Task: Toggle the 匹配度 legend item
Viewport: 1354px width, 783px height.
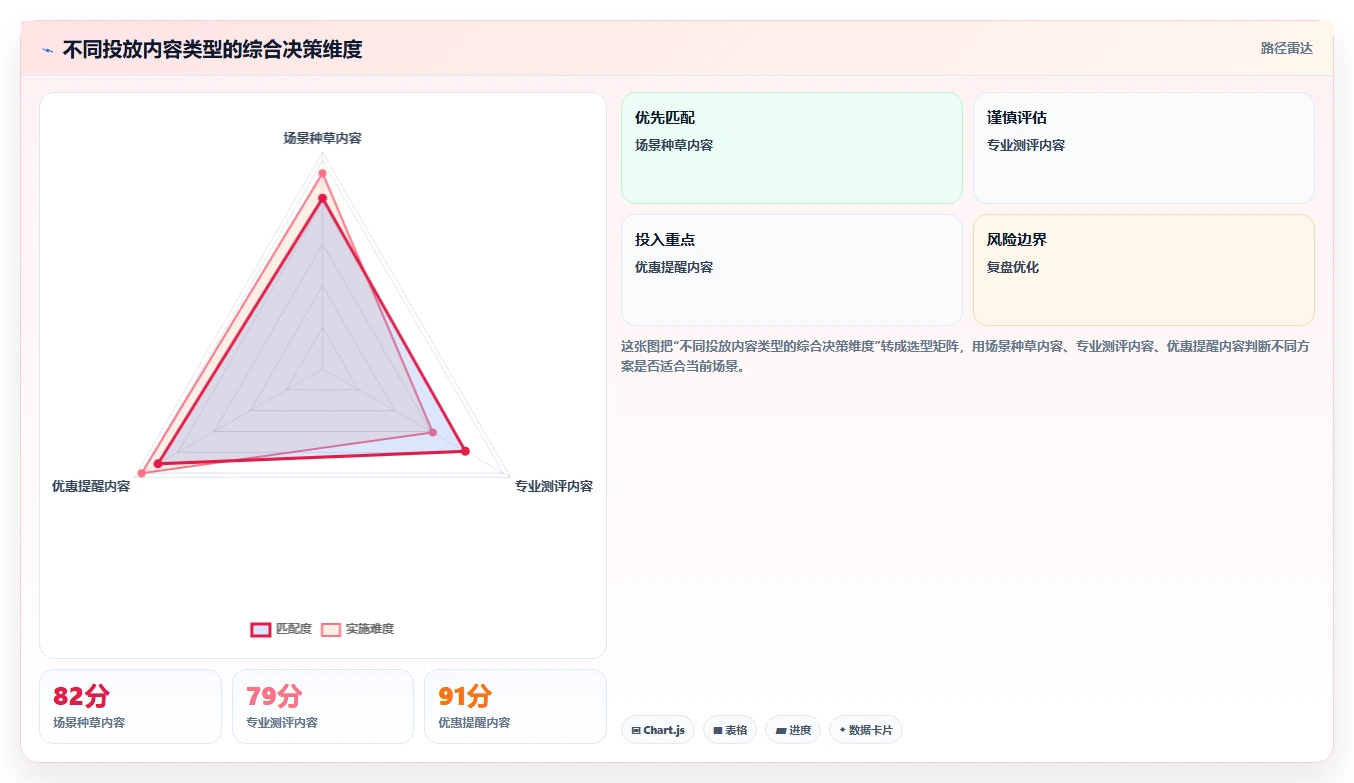Action: coord(281,629)
